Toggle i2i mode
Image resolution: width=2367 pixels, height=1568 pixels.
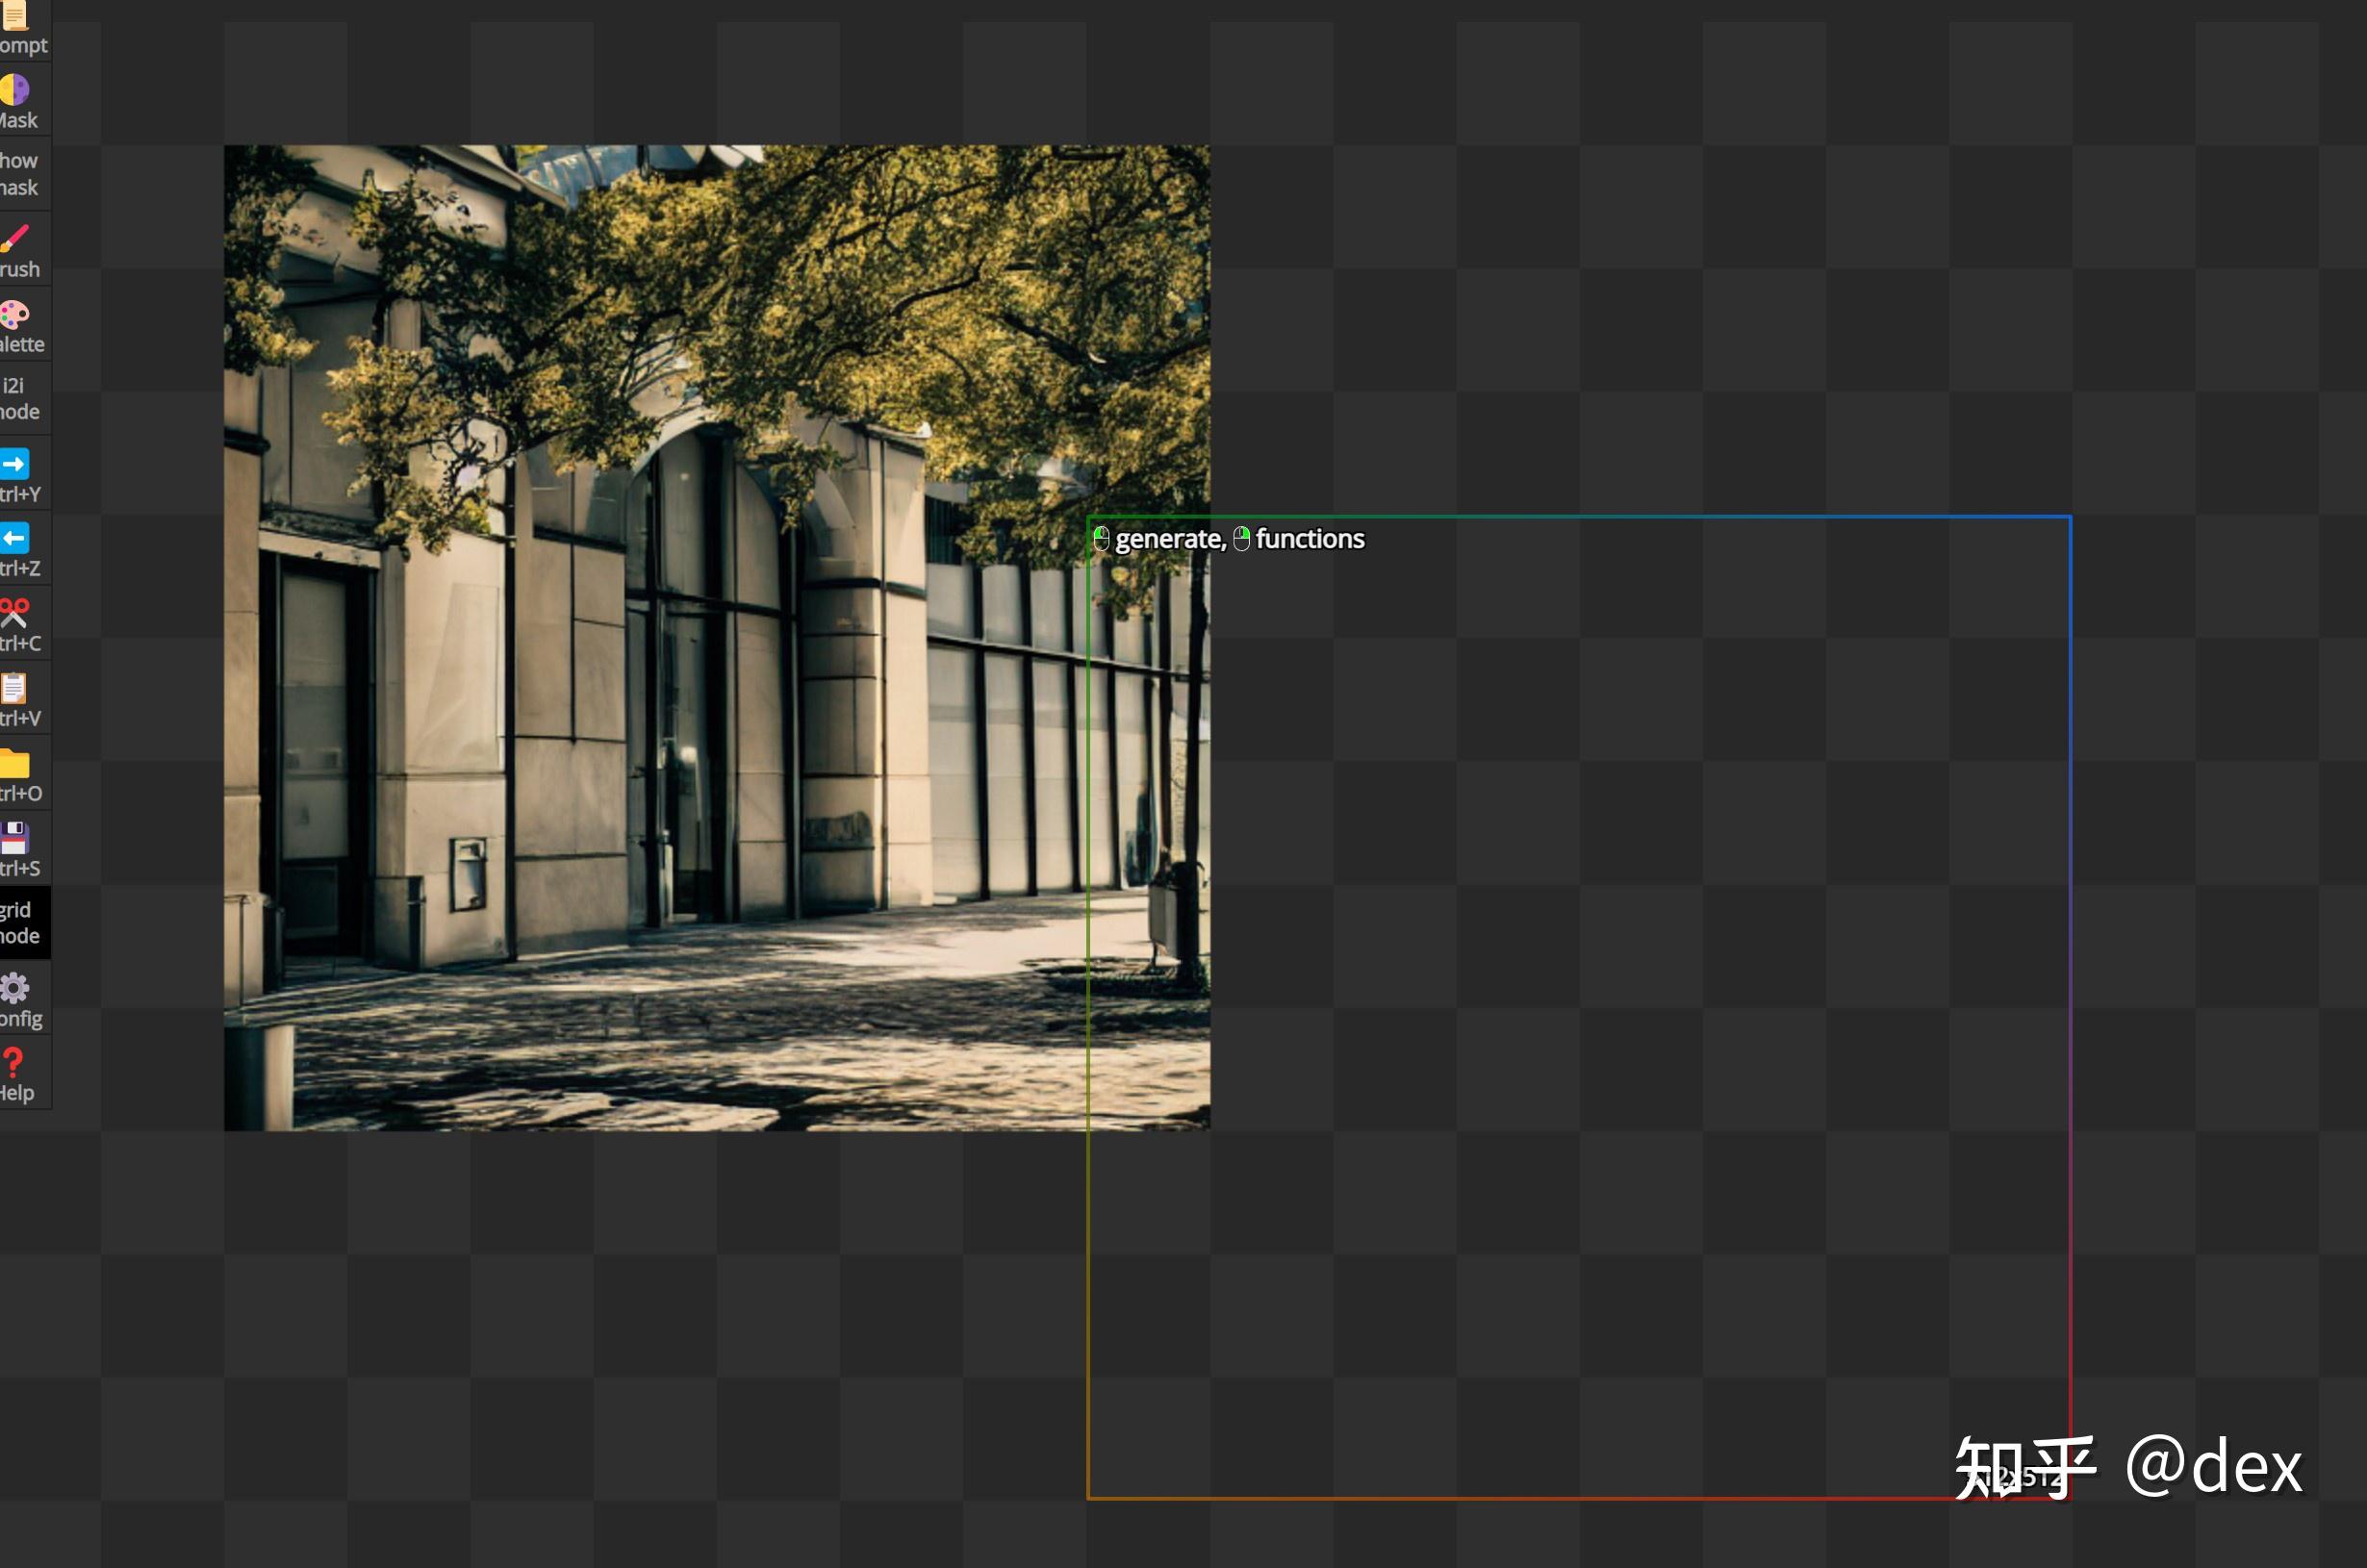[18, 398]
